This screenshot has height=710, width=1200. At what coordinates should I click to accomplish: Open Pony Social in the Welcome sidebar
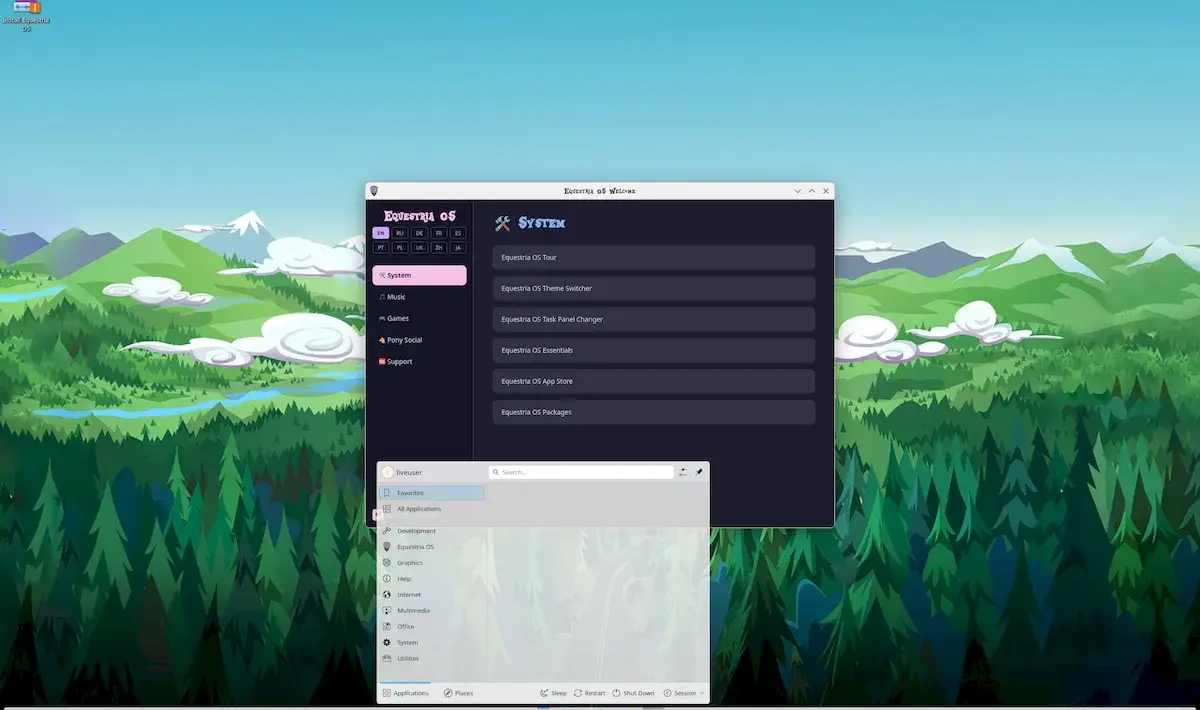click(419, 340)
